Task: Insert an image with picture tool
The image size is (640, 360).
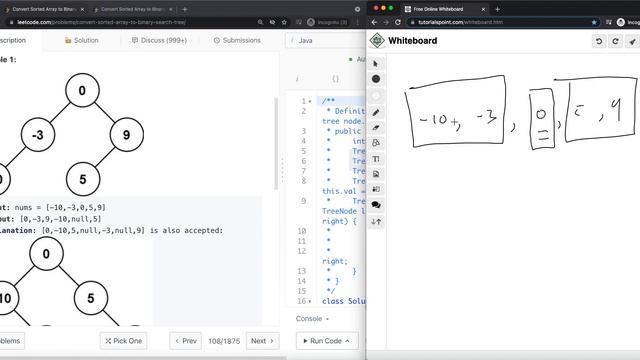Action: tap(376, 174)
